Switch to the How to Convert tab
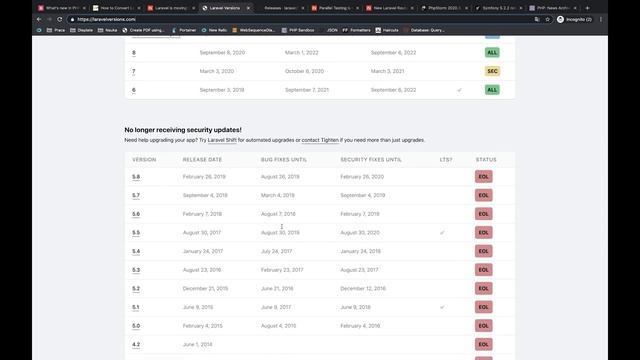 117,8
